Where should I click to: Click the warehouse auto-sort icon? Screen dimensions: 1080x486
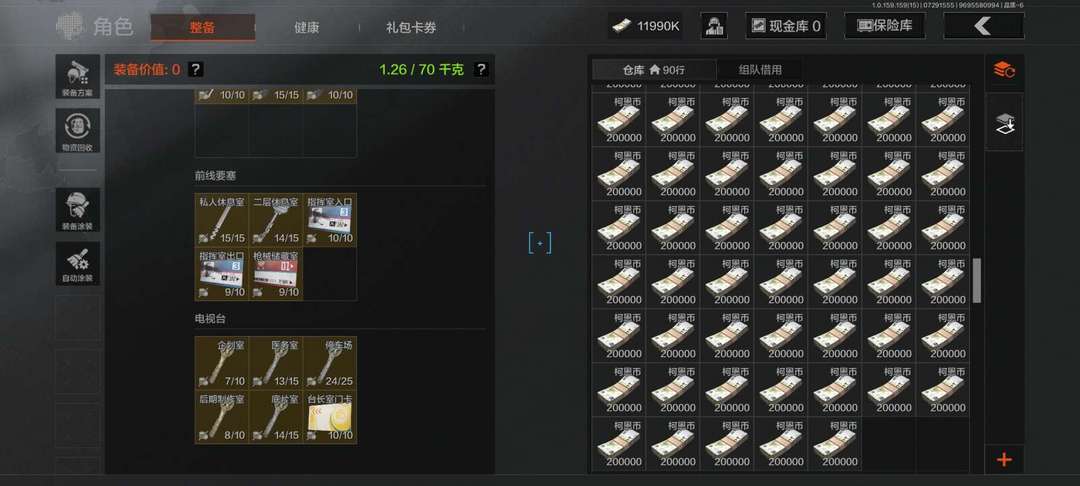1004,70
